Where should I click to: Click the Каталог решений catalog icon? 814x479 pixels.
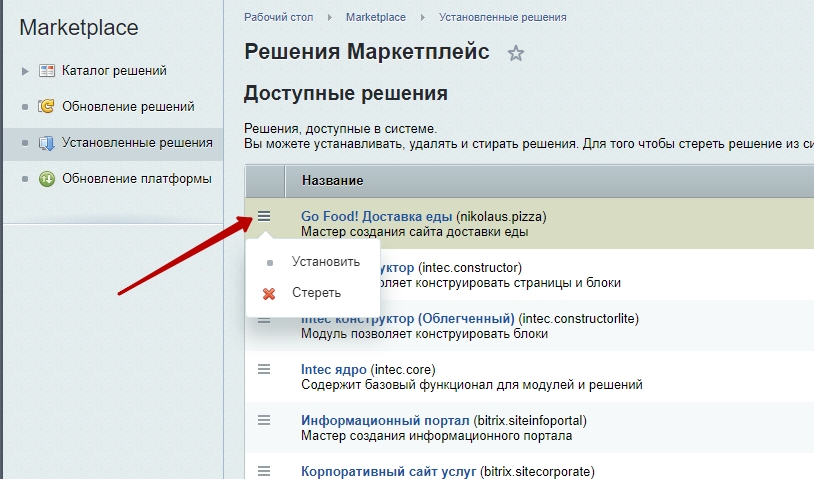[x=47, y=71]
